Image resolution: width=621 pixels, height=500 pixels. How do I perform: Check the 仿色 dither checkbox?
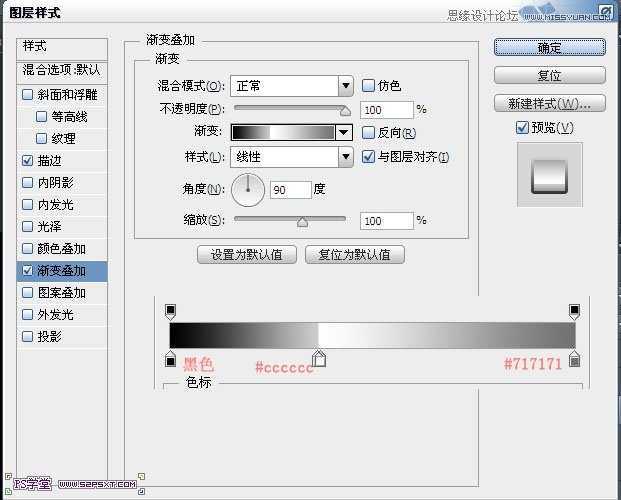coord(368,86)
